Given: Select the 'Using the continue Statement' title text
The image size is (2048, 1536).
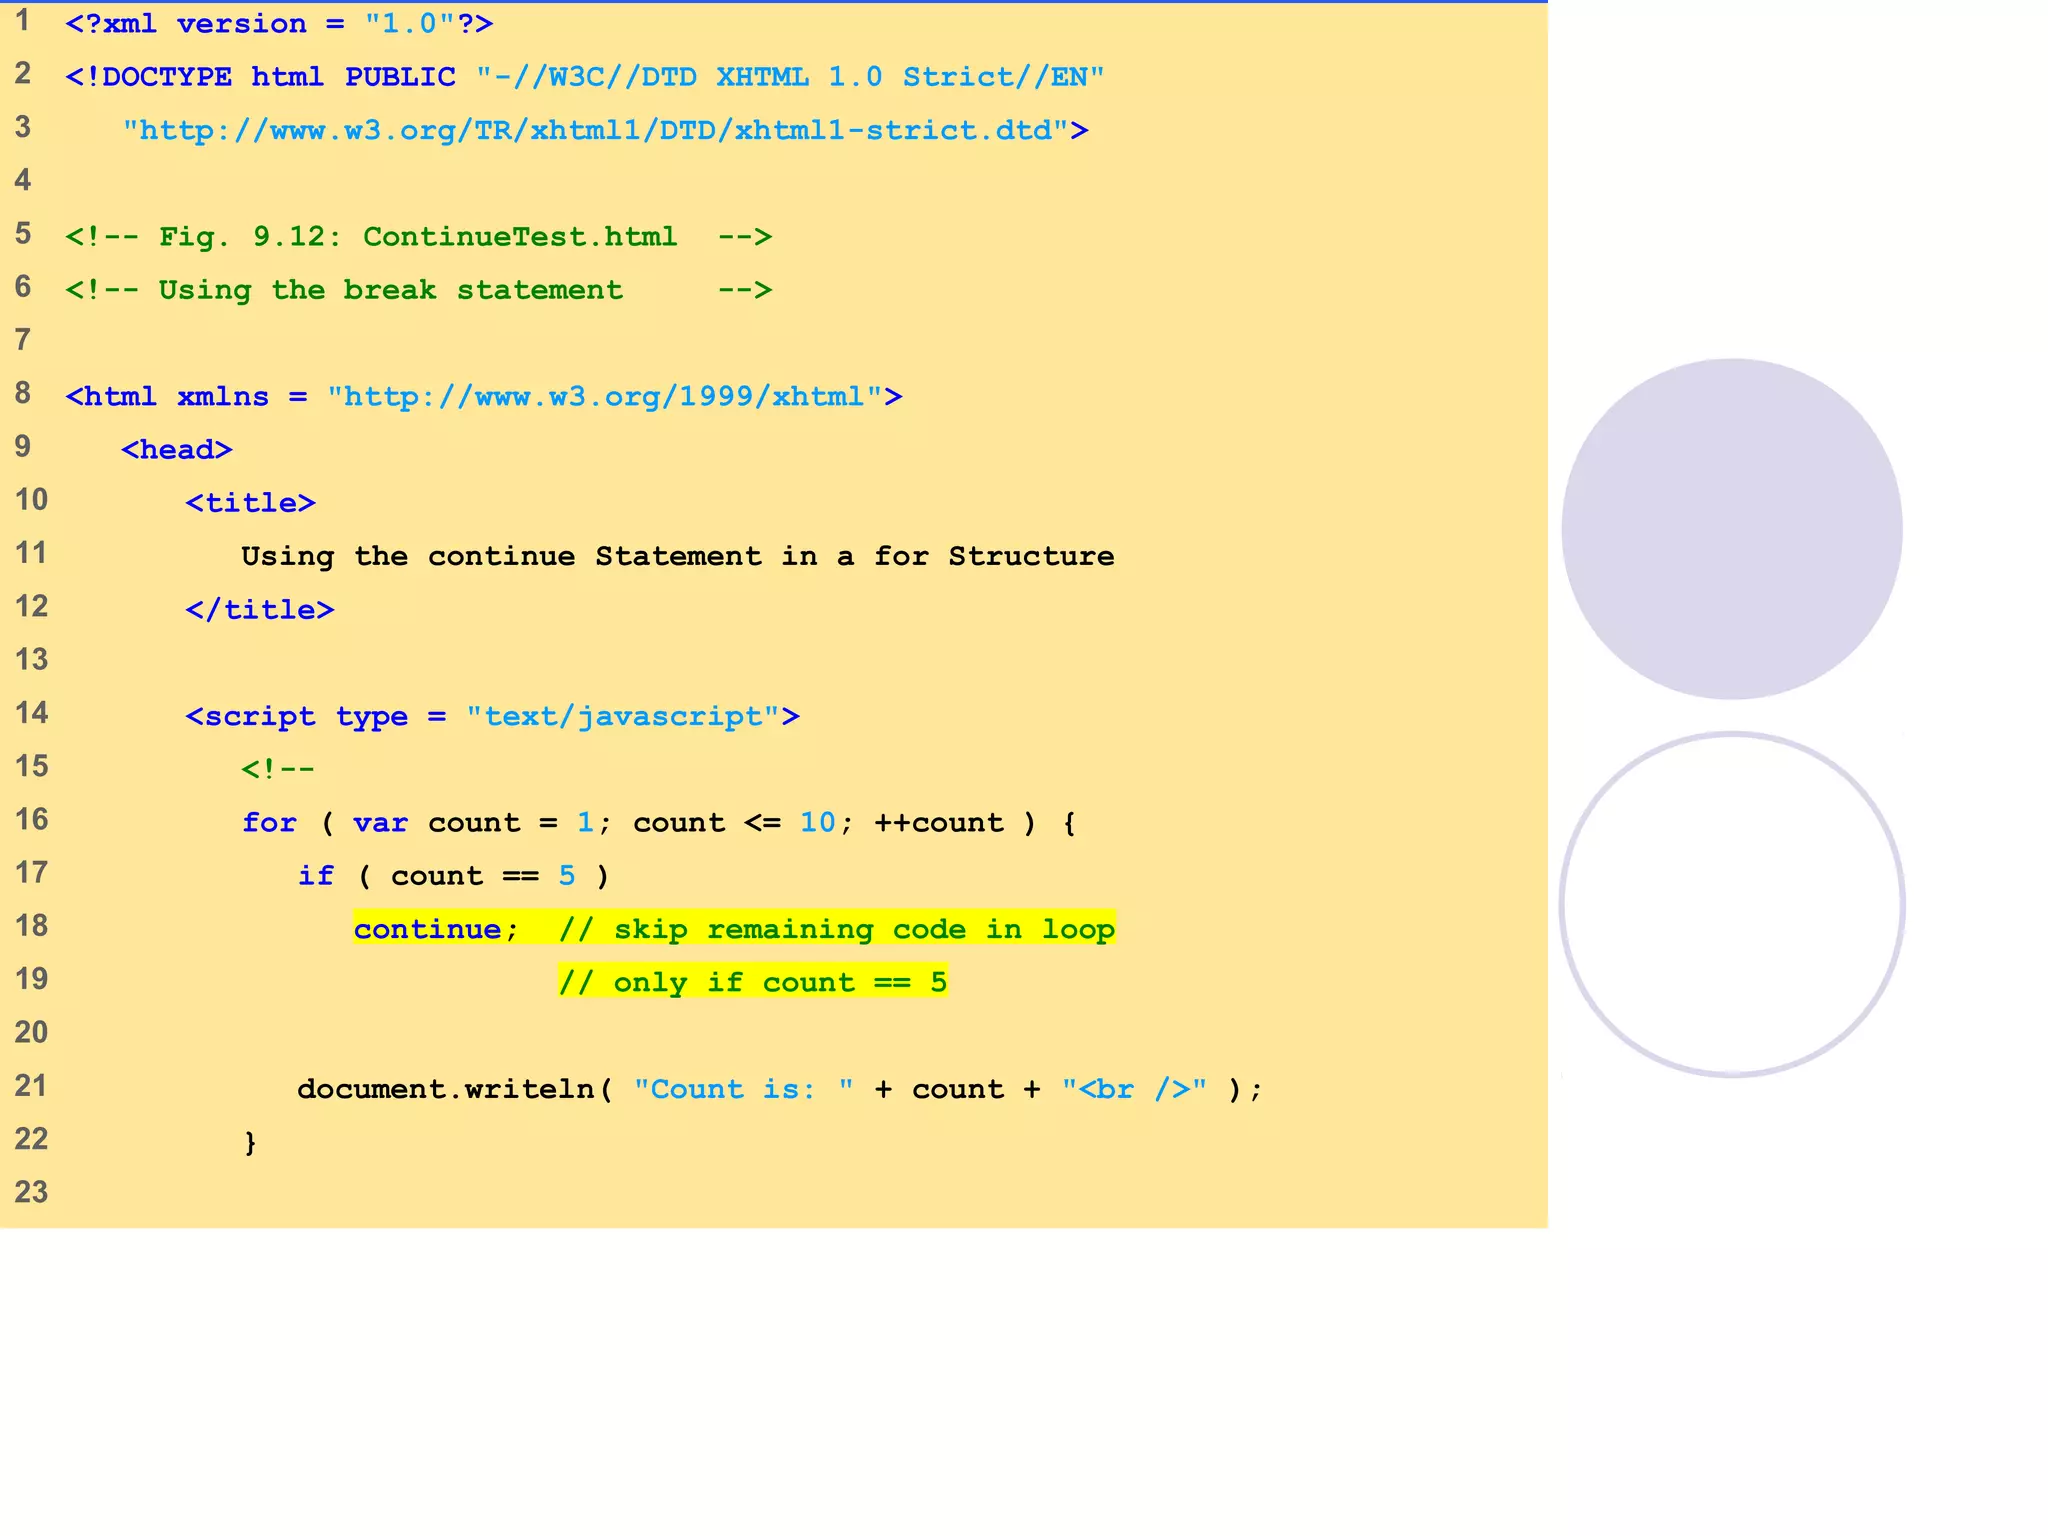Looking at the screenshot, I should click(x=678, y=556).
